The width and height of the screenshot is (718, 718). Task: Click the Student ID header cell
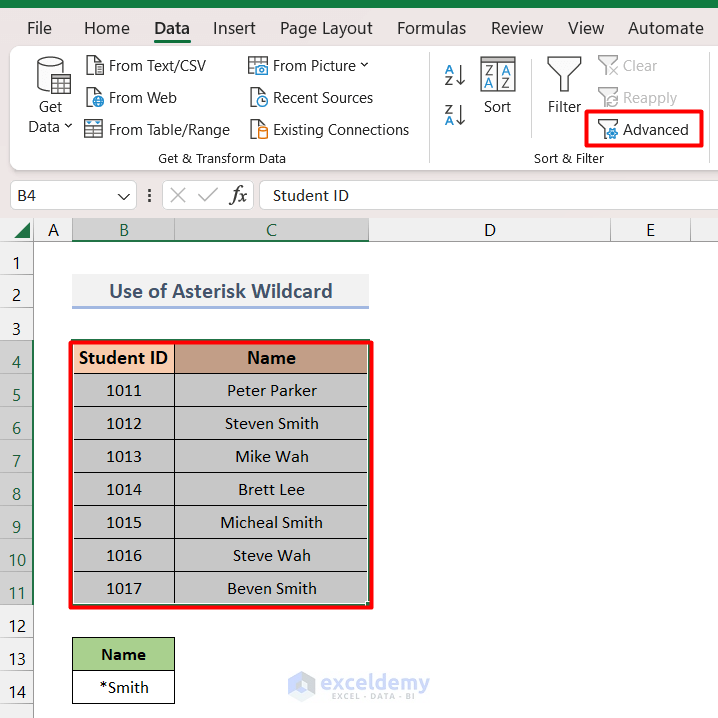tap(124, 358)
